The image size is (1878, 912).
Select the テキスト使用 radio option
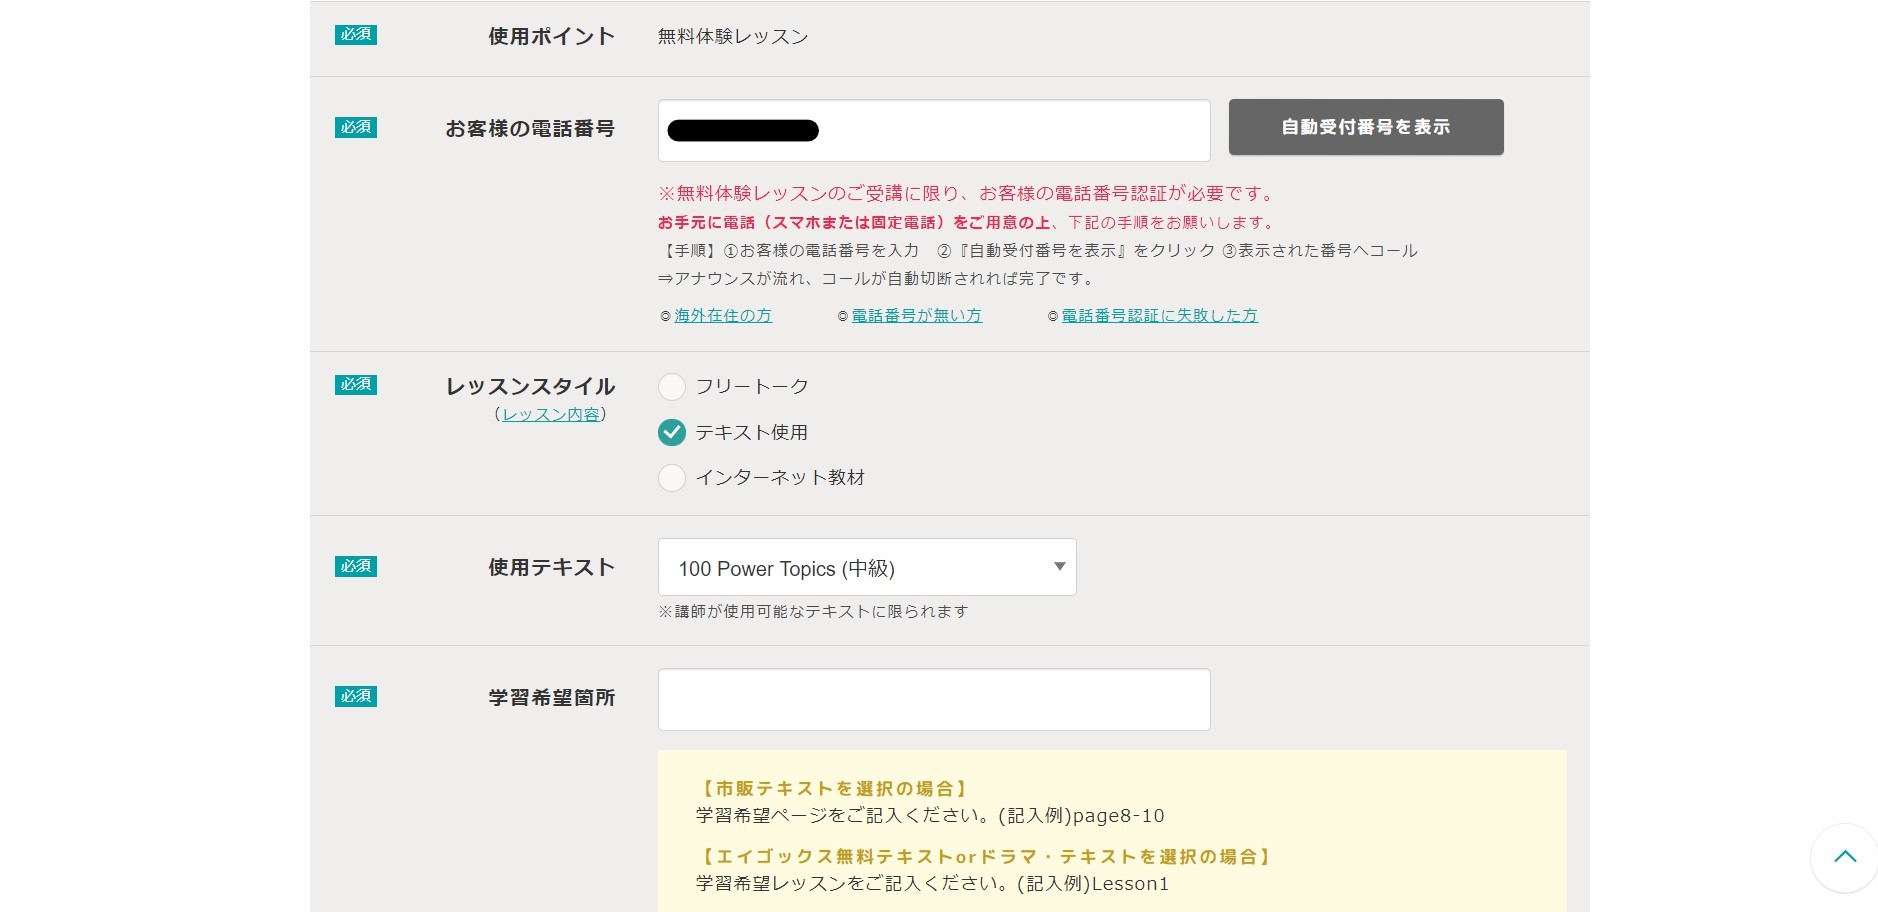click(x=672, y=432)
